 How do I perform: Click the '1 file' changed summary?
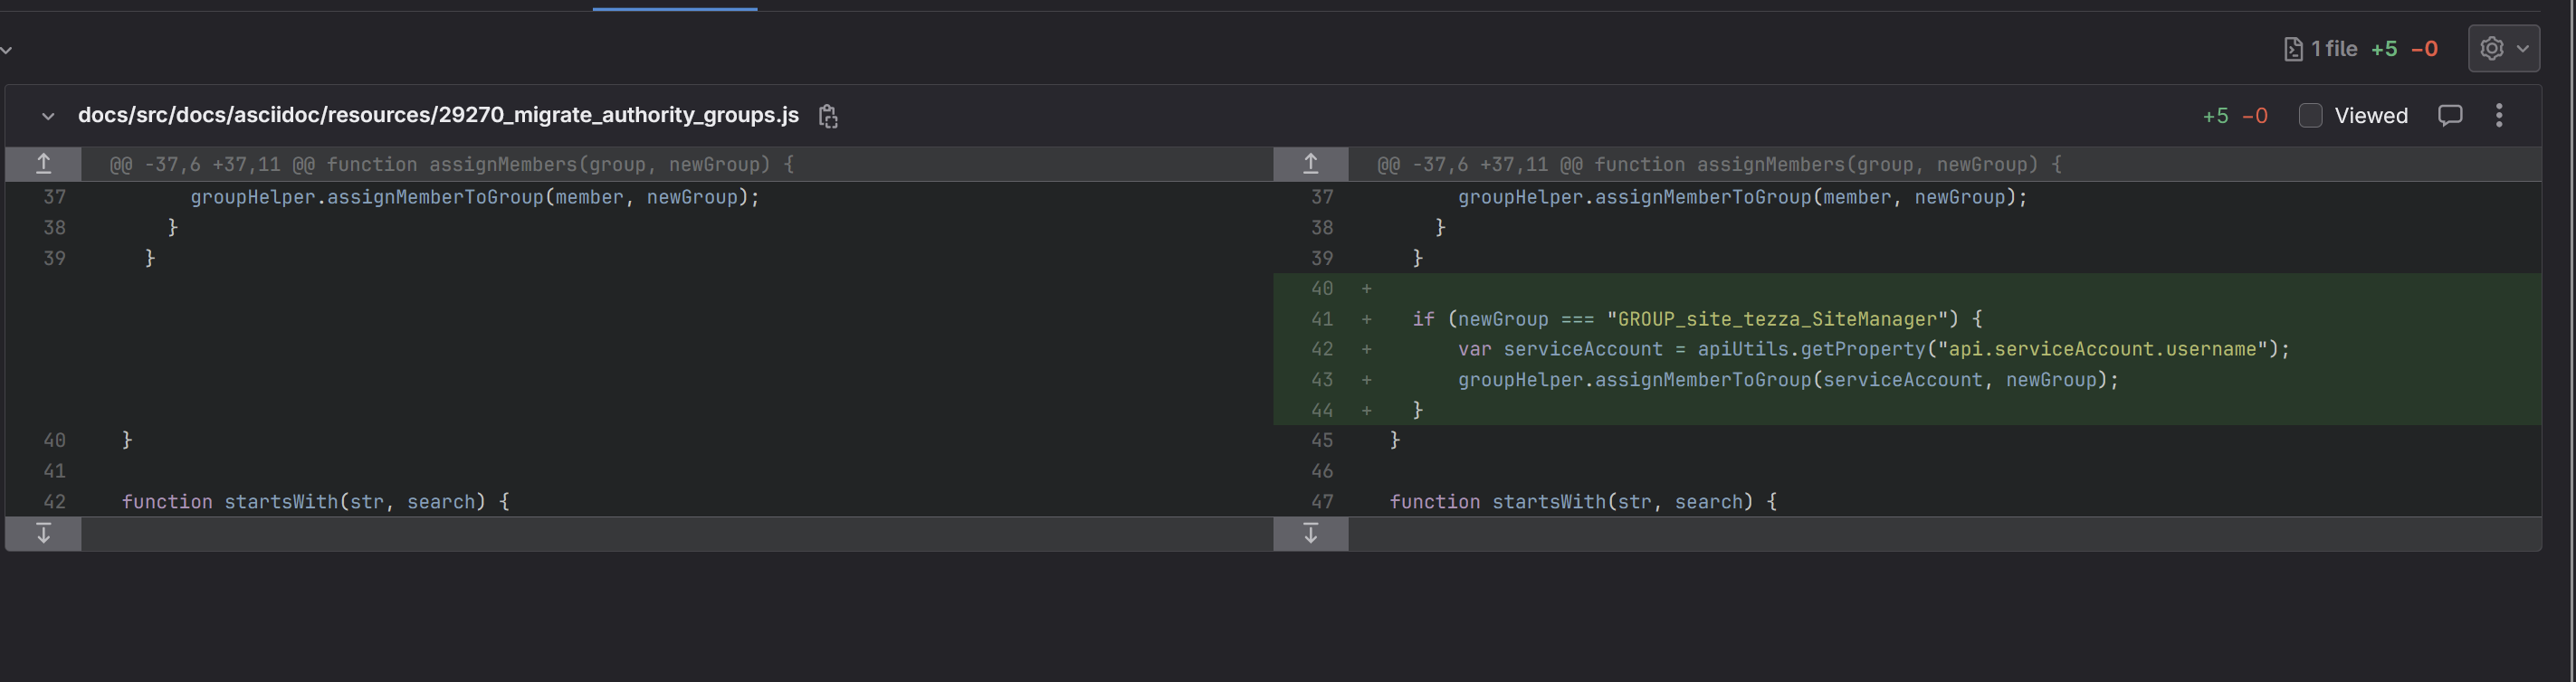2321,48
